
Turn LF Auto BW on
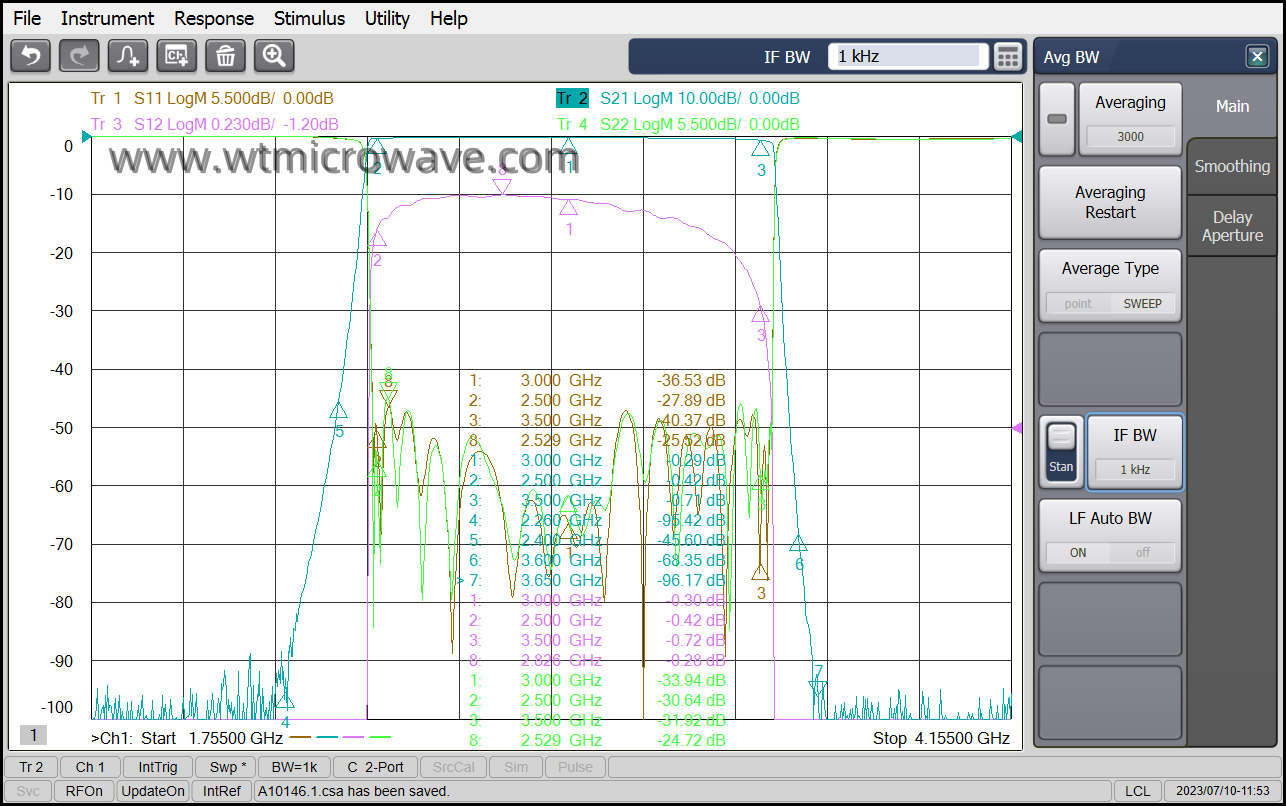(x=1078, y=552)
